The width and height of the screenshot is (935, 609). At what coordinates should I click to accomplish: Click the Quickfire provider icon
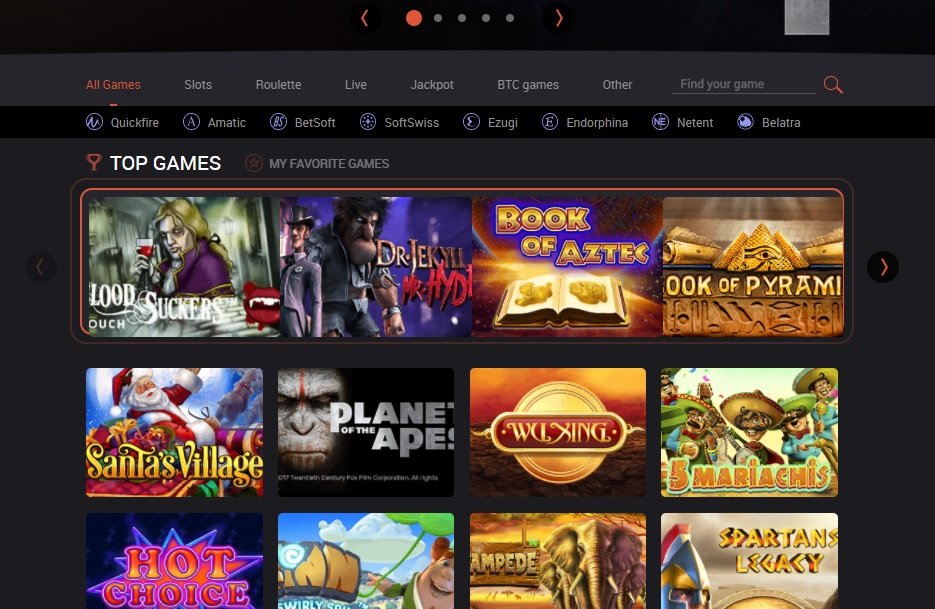tap(94, 122)
